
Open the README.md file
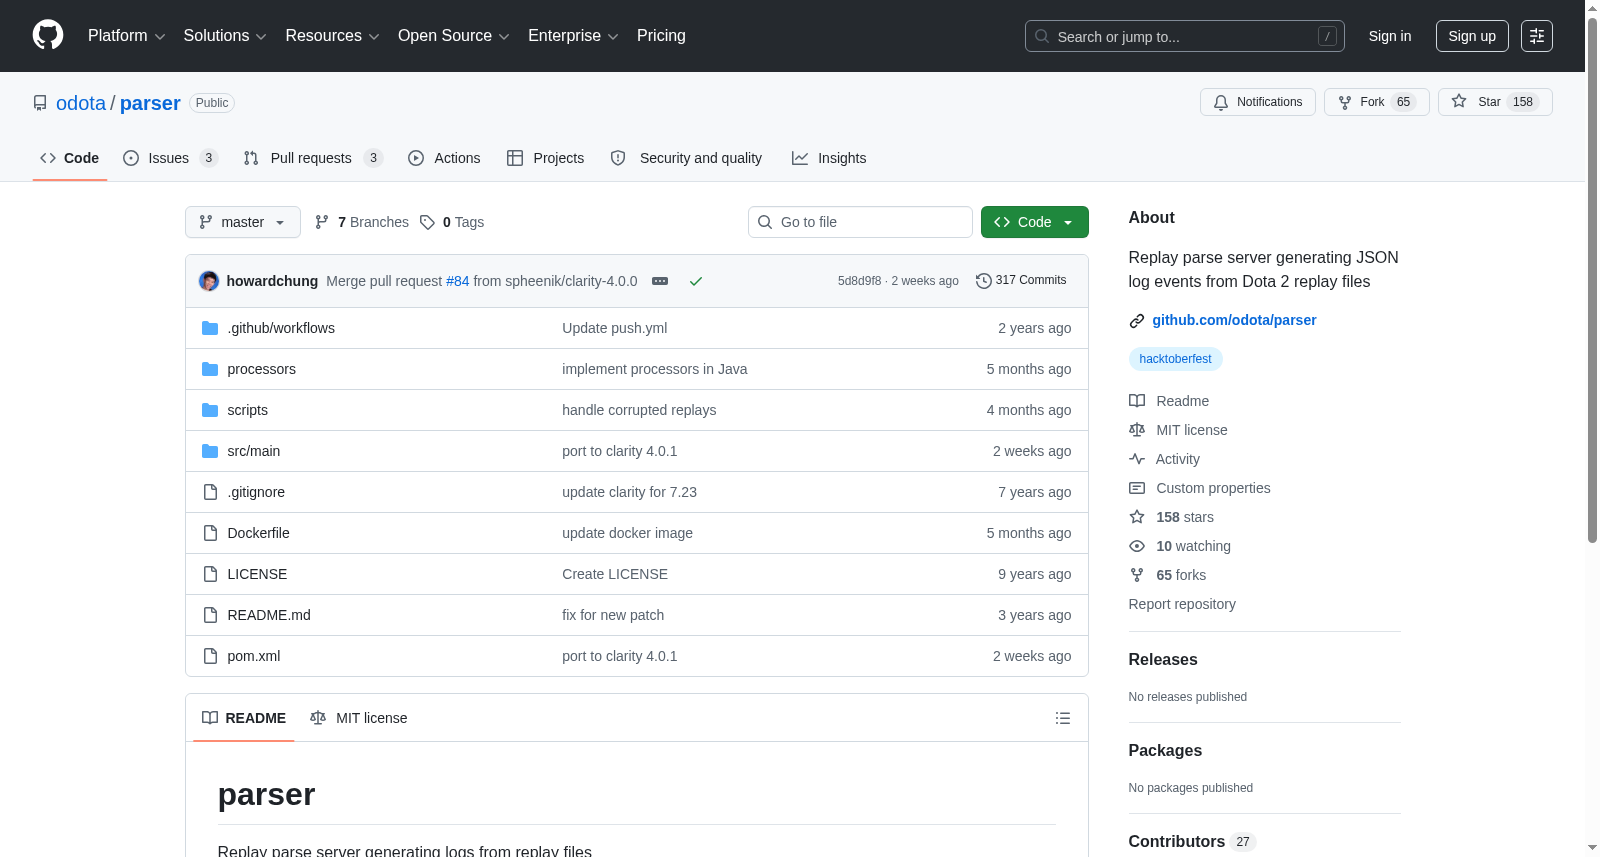(x=269, y=615)
